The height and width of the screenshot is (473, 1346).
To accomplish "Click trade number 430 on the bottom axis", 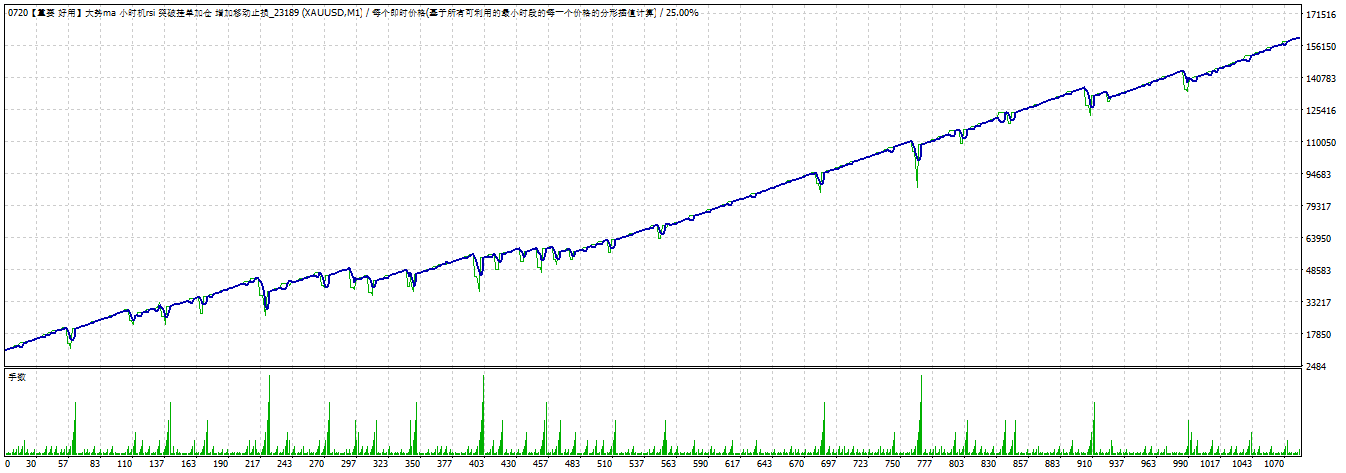I will click(508, 464).
